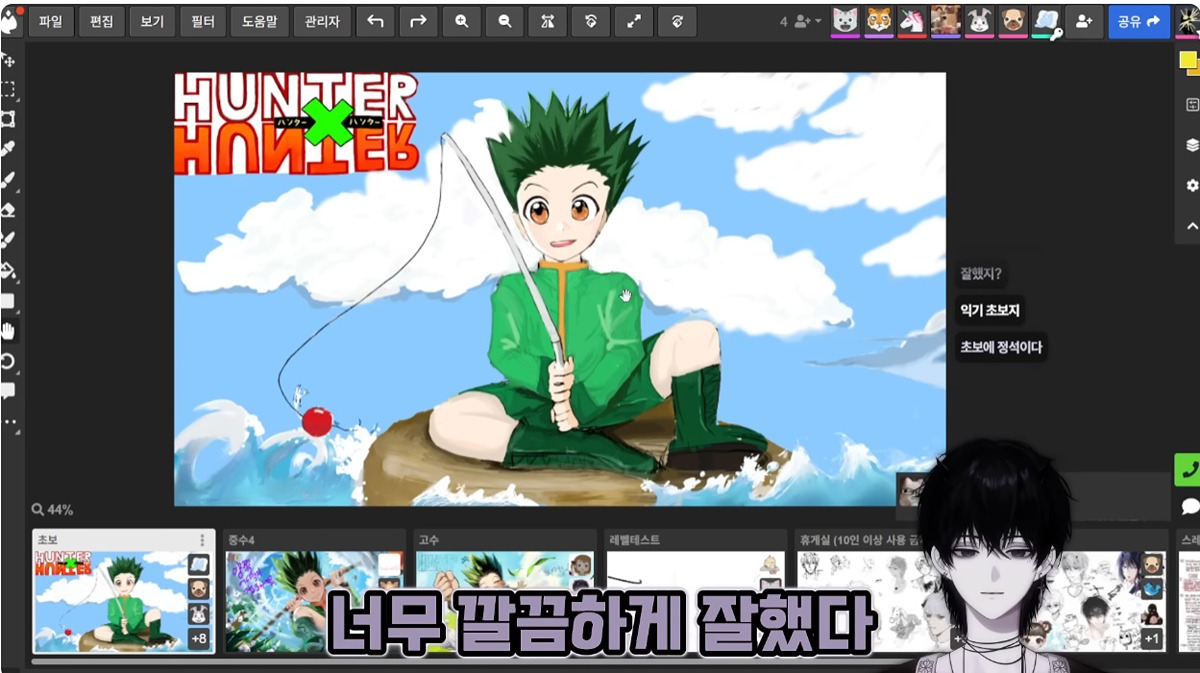Viewport: 1200px width, 673px height.
Task: Select the Rectangle shape tool
Action: [8, 300]
